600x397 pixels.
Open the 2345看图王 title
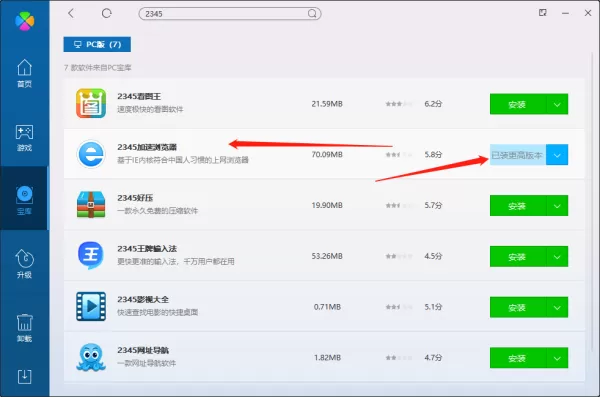coord(139,96)
